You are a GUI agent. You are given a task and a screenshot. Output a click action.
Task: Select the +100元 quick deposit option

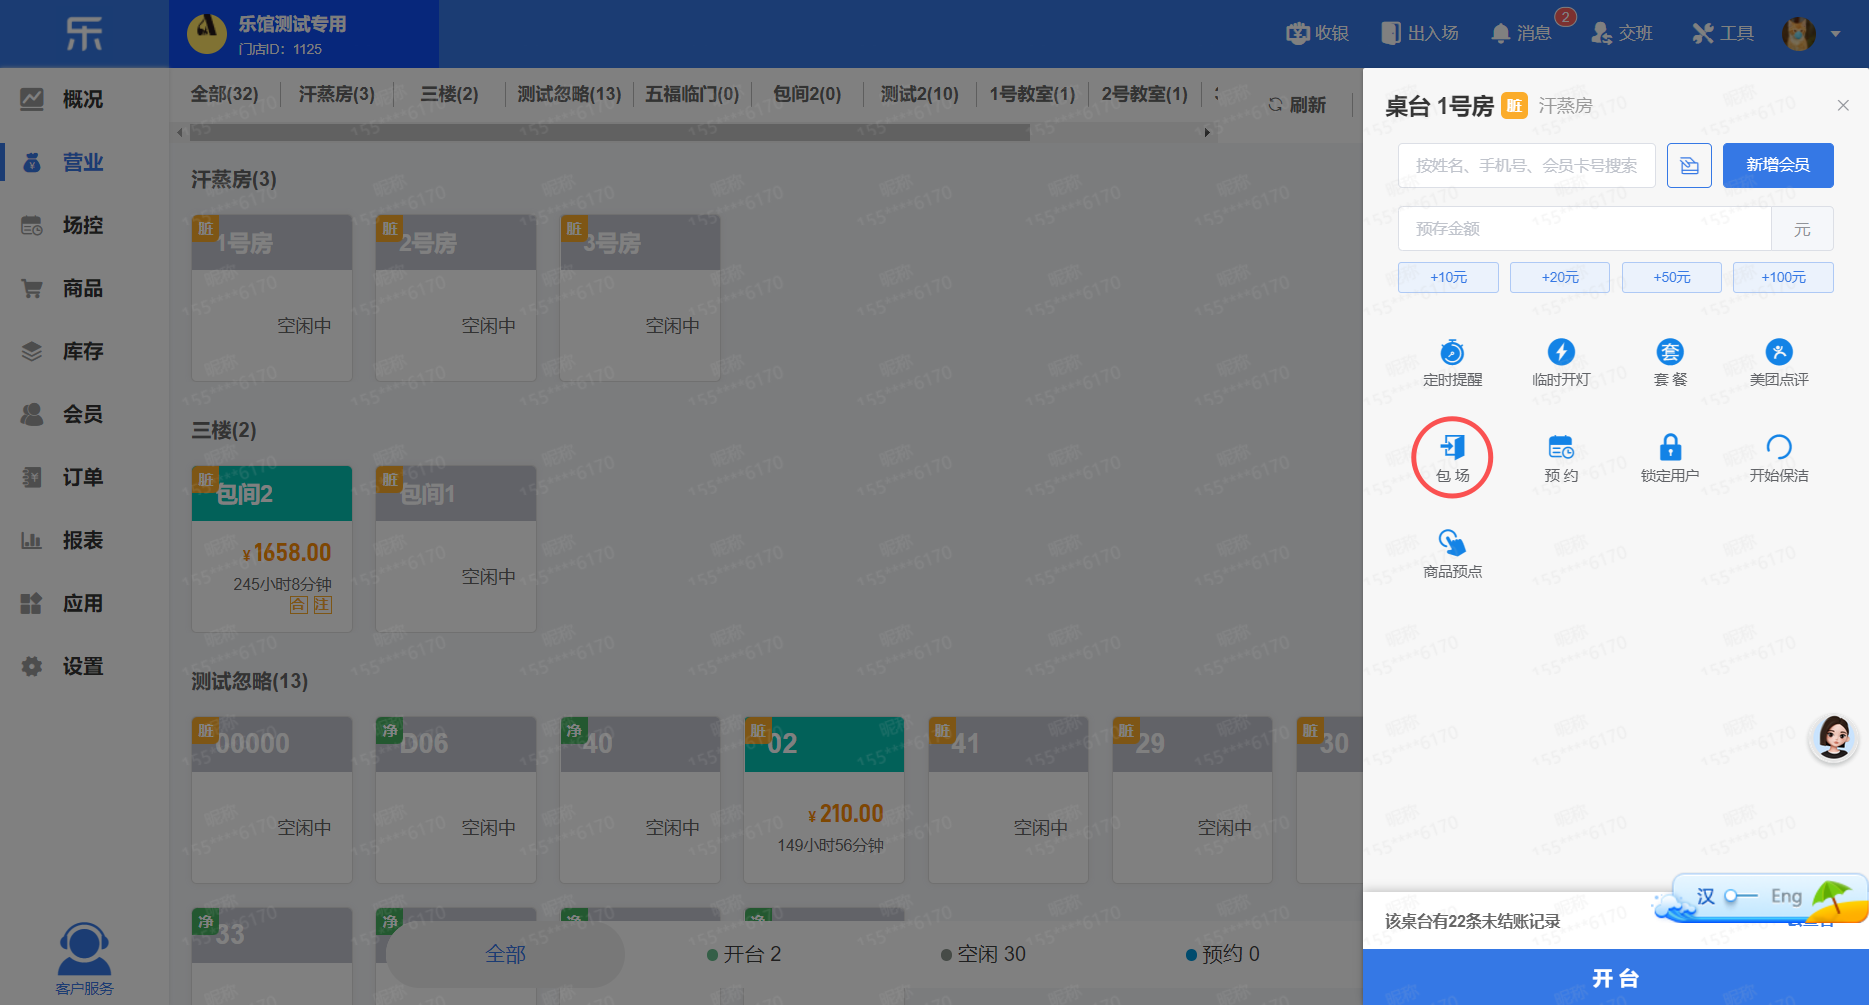[x=1783, y=277]
